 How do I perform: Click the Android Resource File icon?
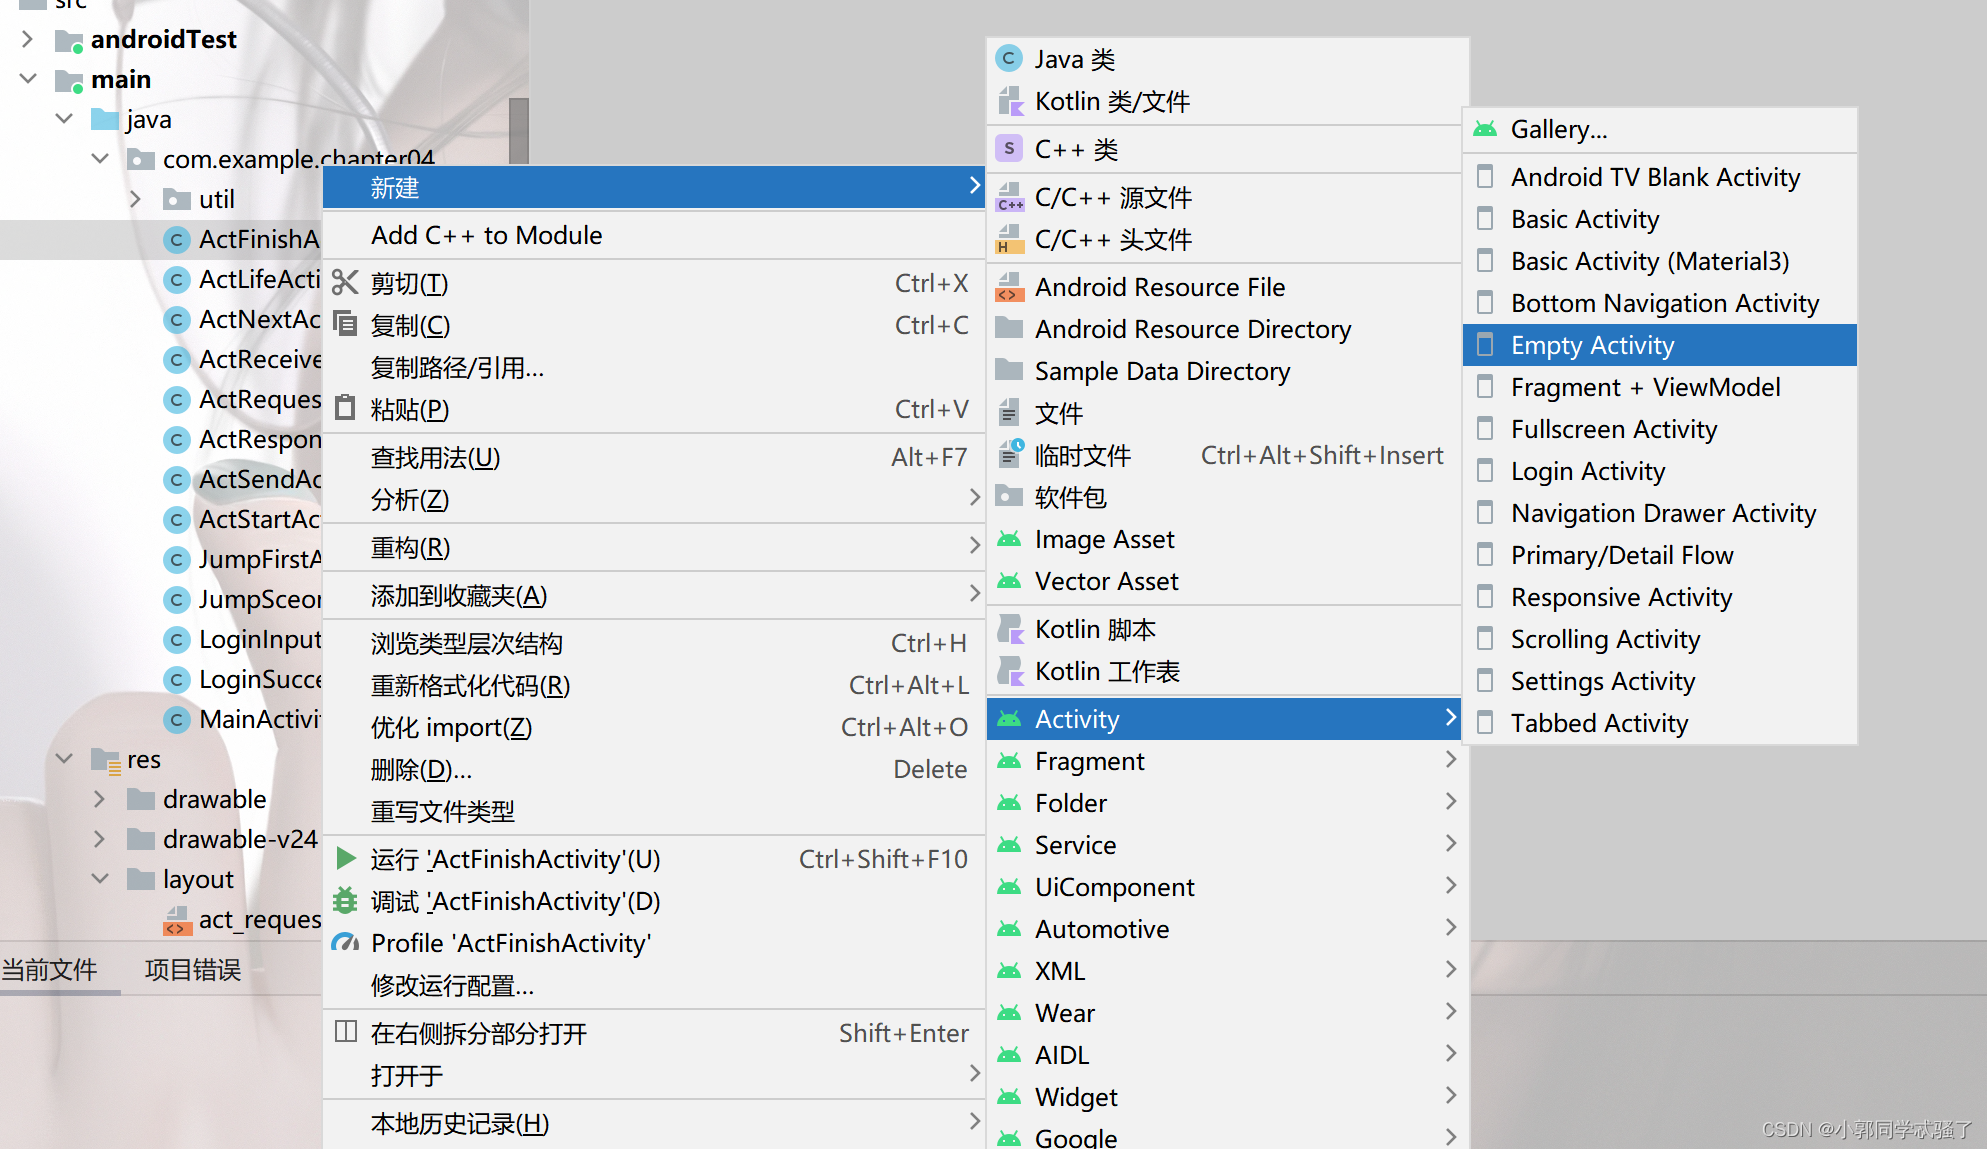point(1010,287)
